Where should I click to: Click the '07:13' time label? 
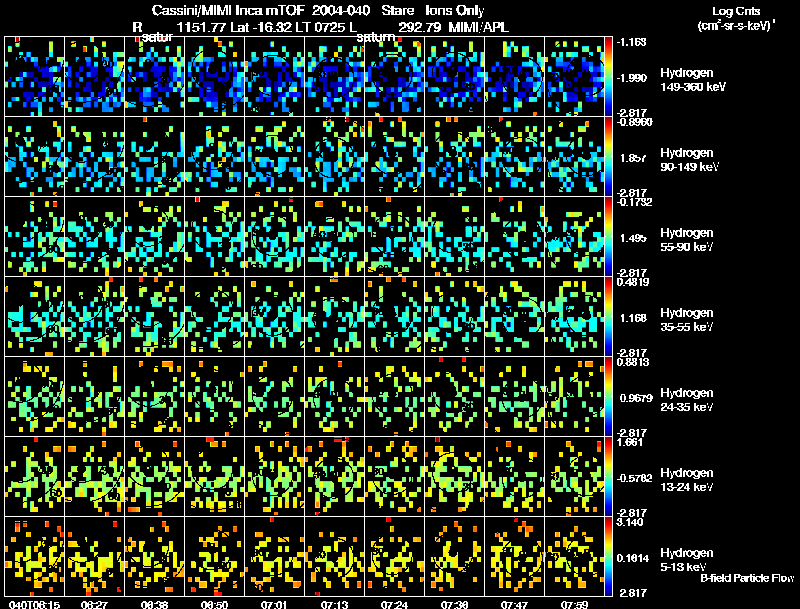point(334,605)
